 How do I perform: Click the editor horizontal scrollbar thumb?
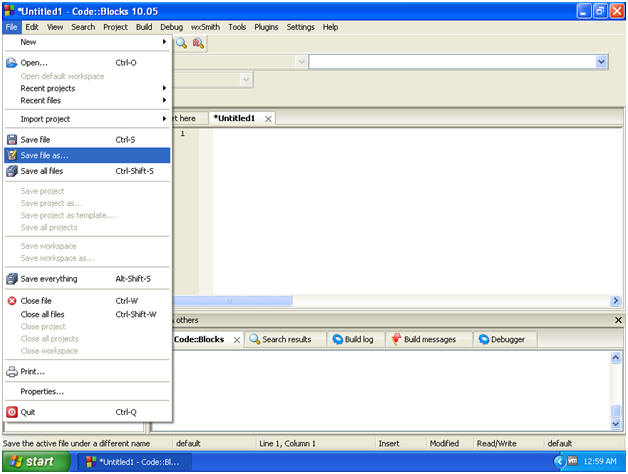click(232, 301)
